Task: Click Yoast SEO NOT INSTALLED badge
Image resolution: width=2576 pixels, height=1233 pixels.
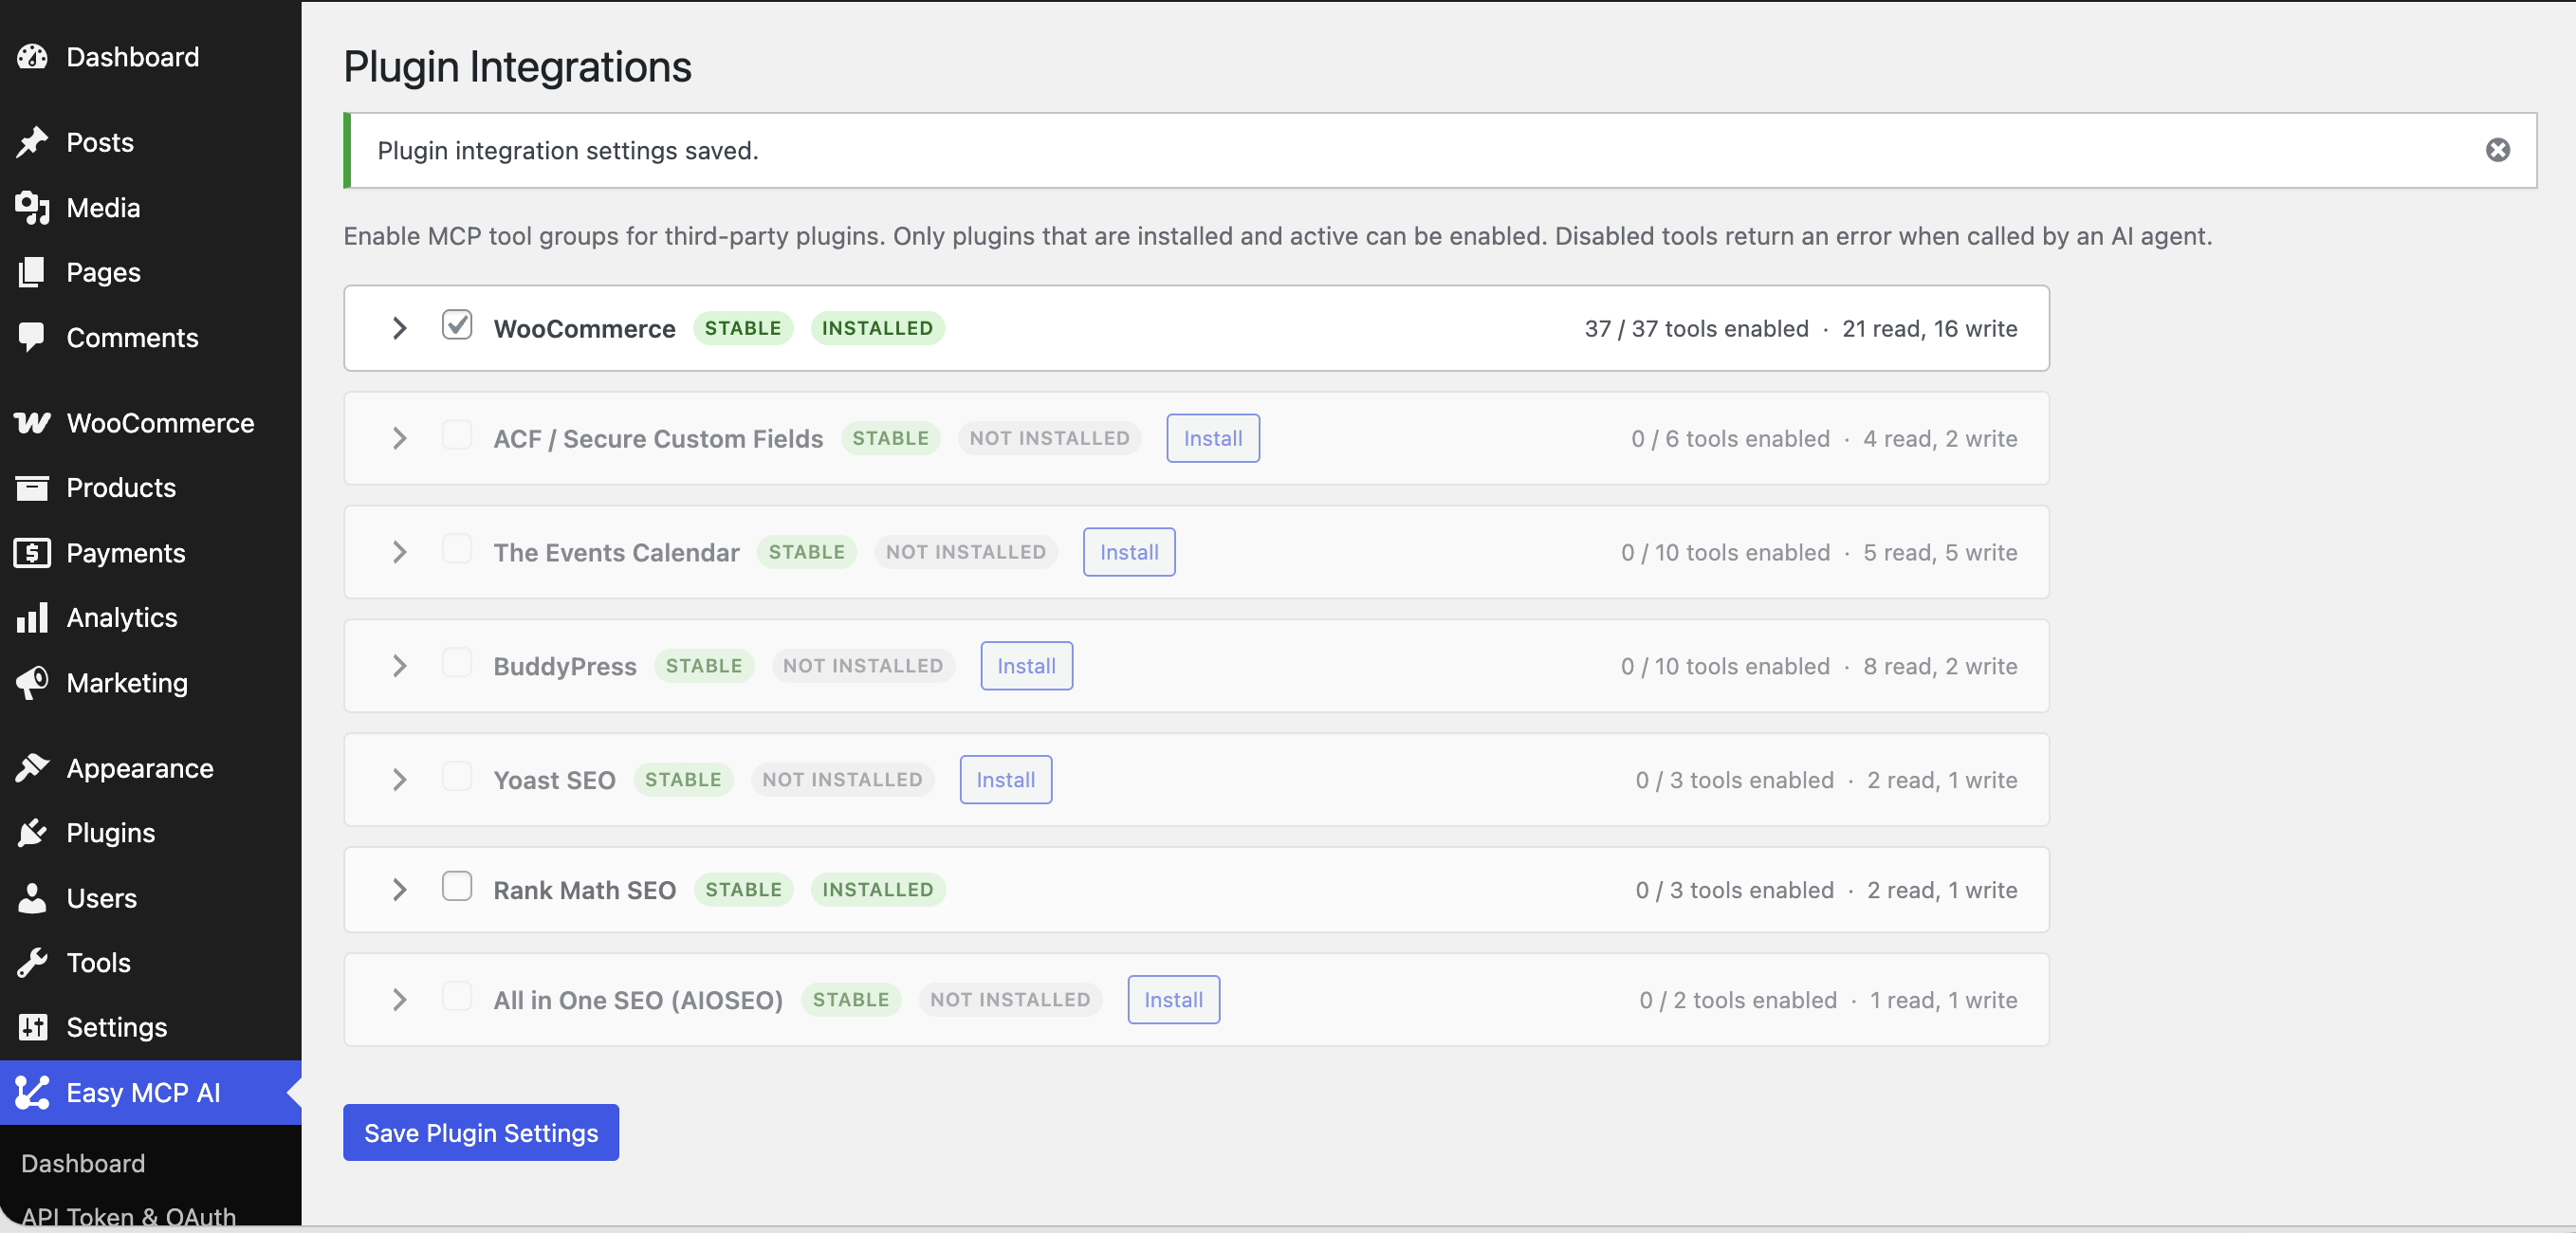Action: [x=842, y=780]
